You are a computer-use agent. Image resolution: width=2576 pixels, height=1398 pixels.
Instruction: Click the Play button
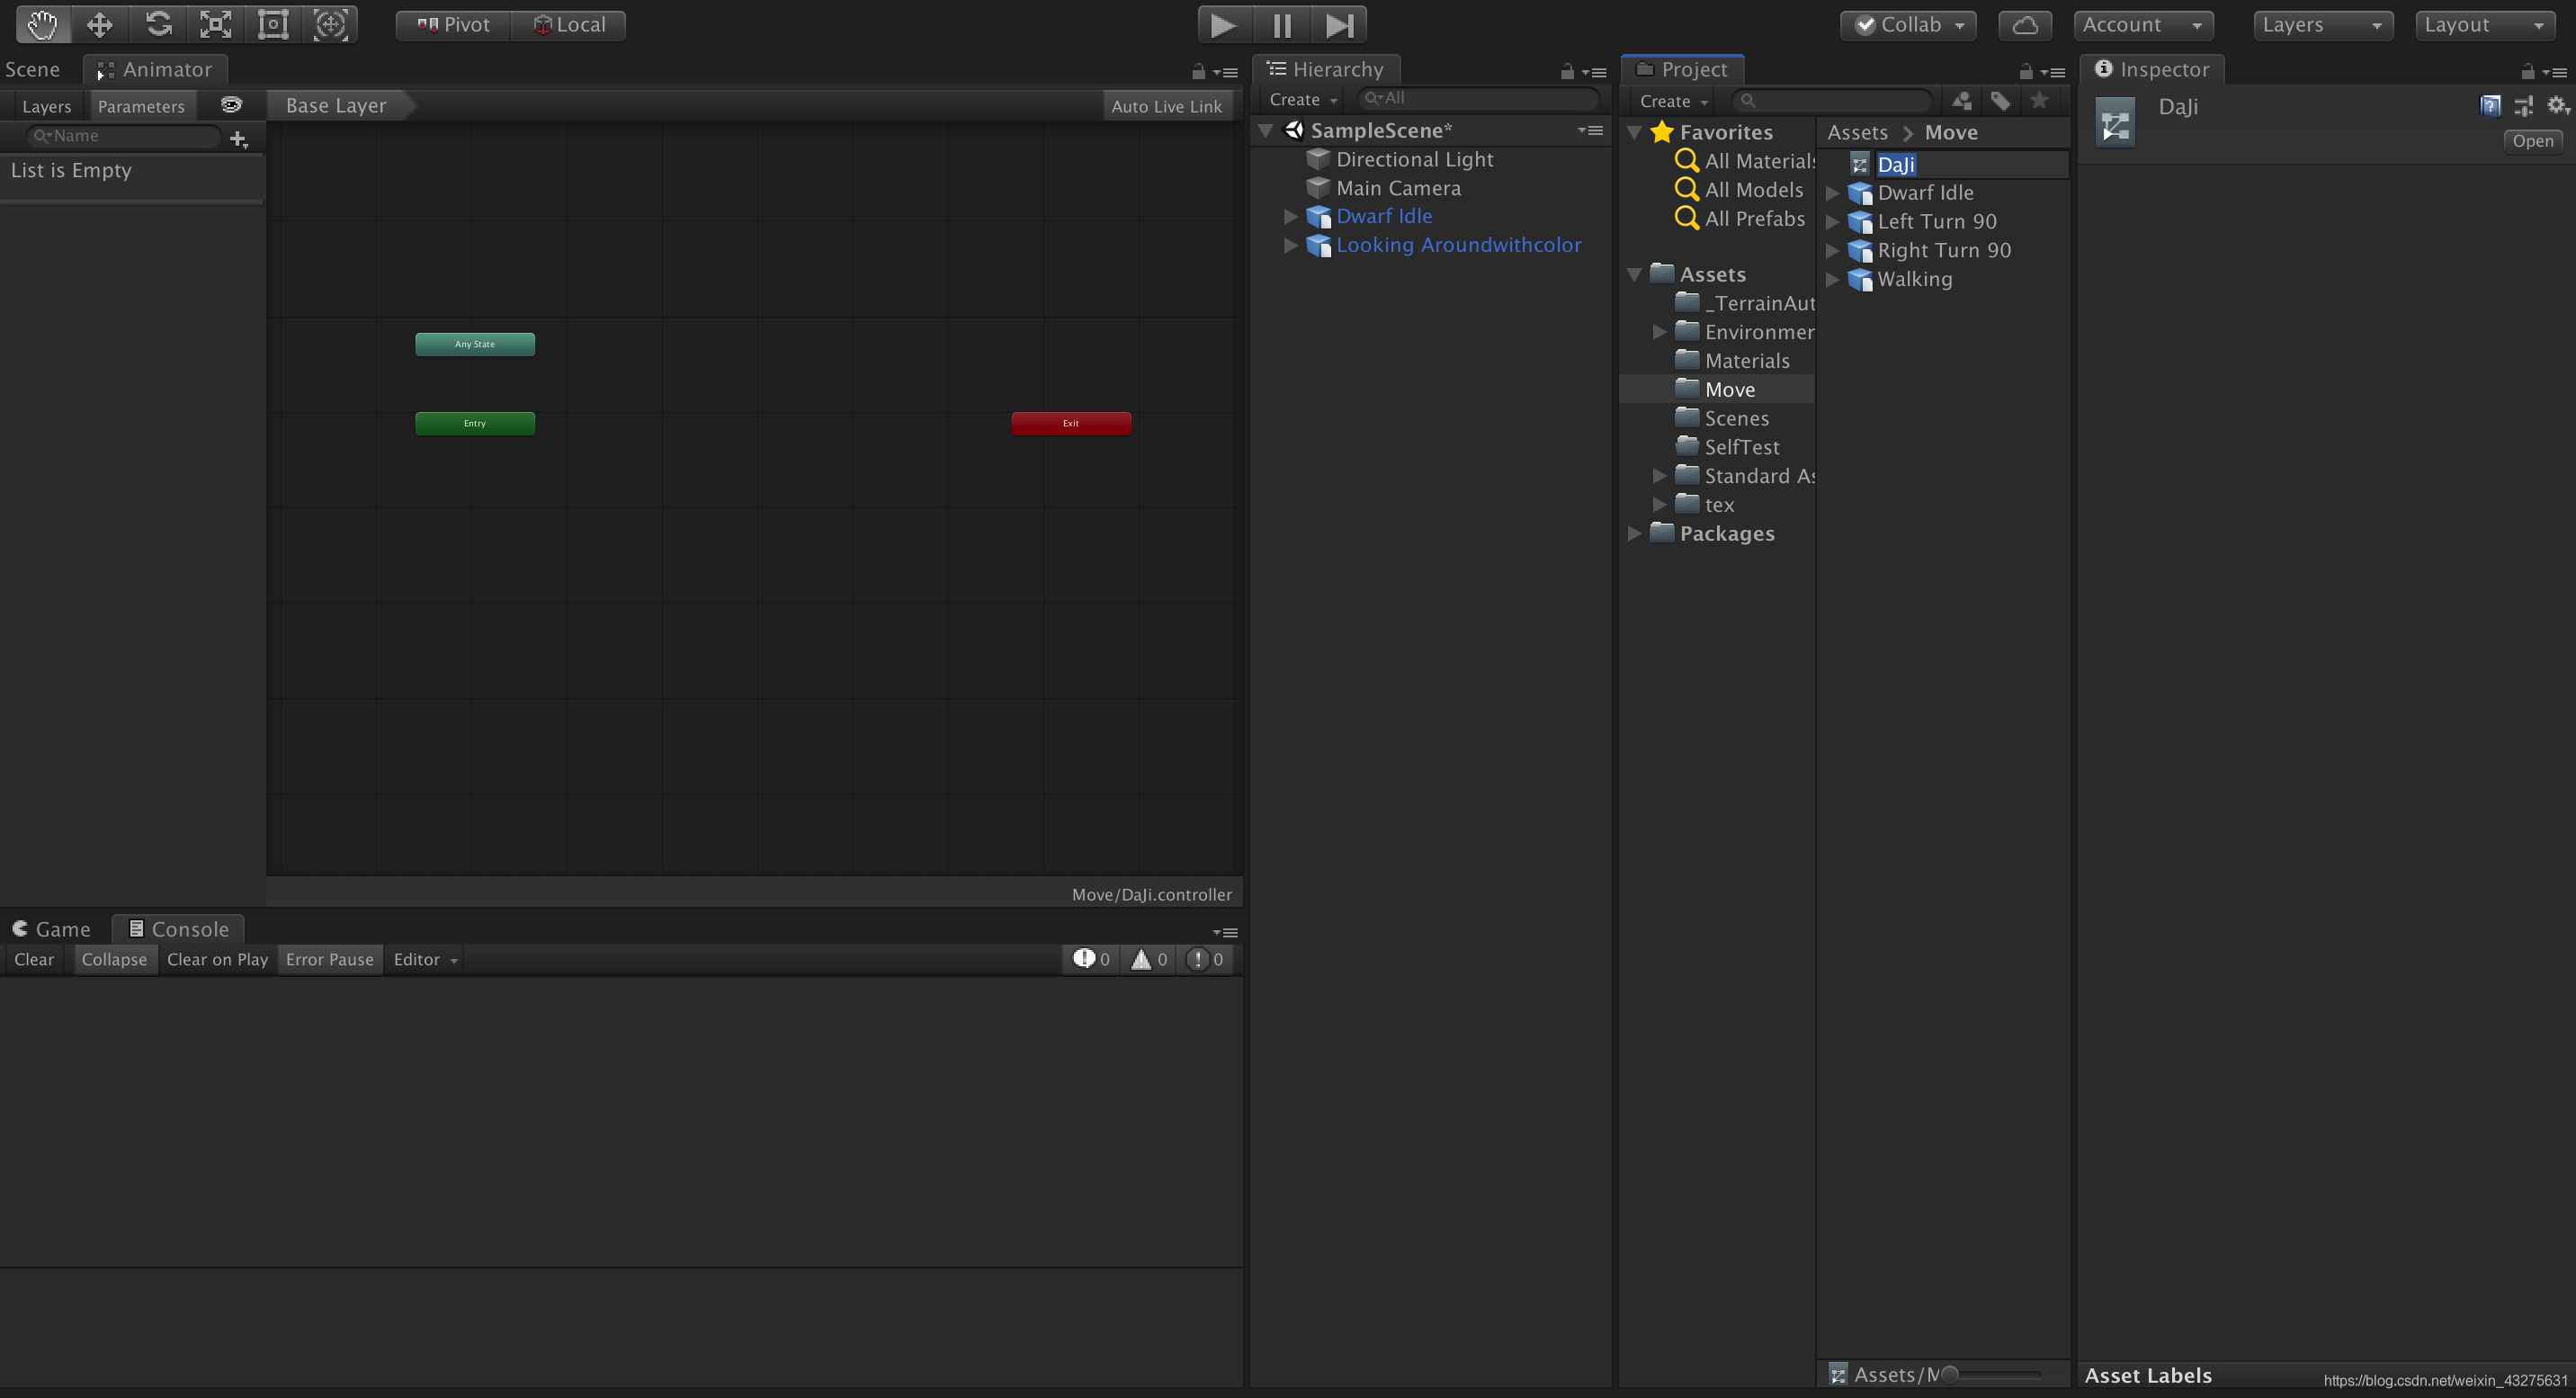[1223, 25]
